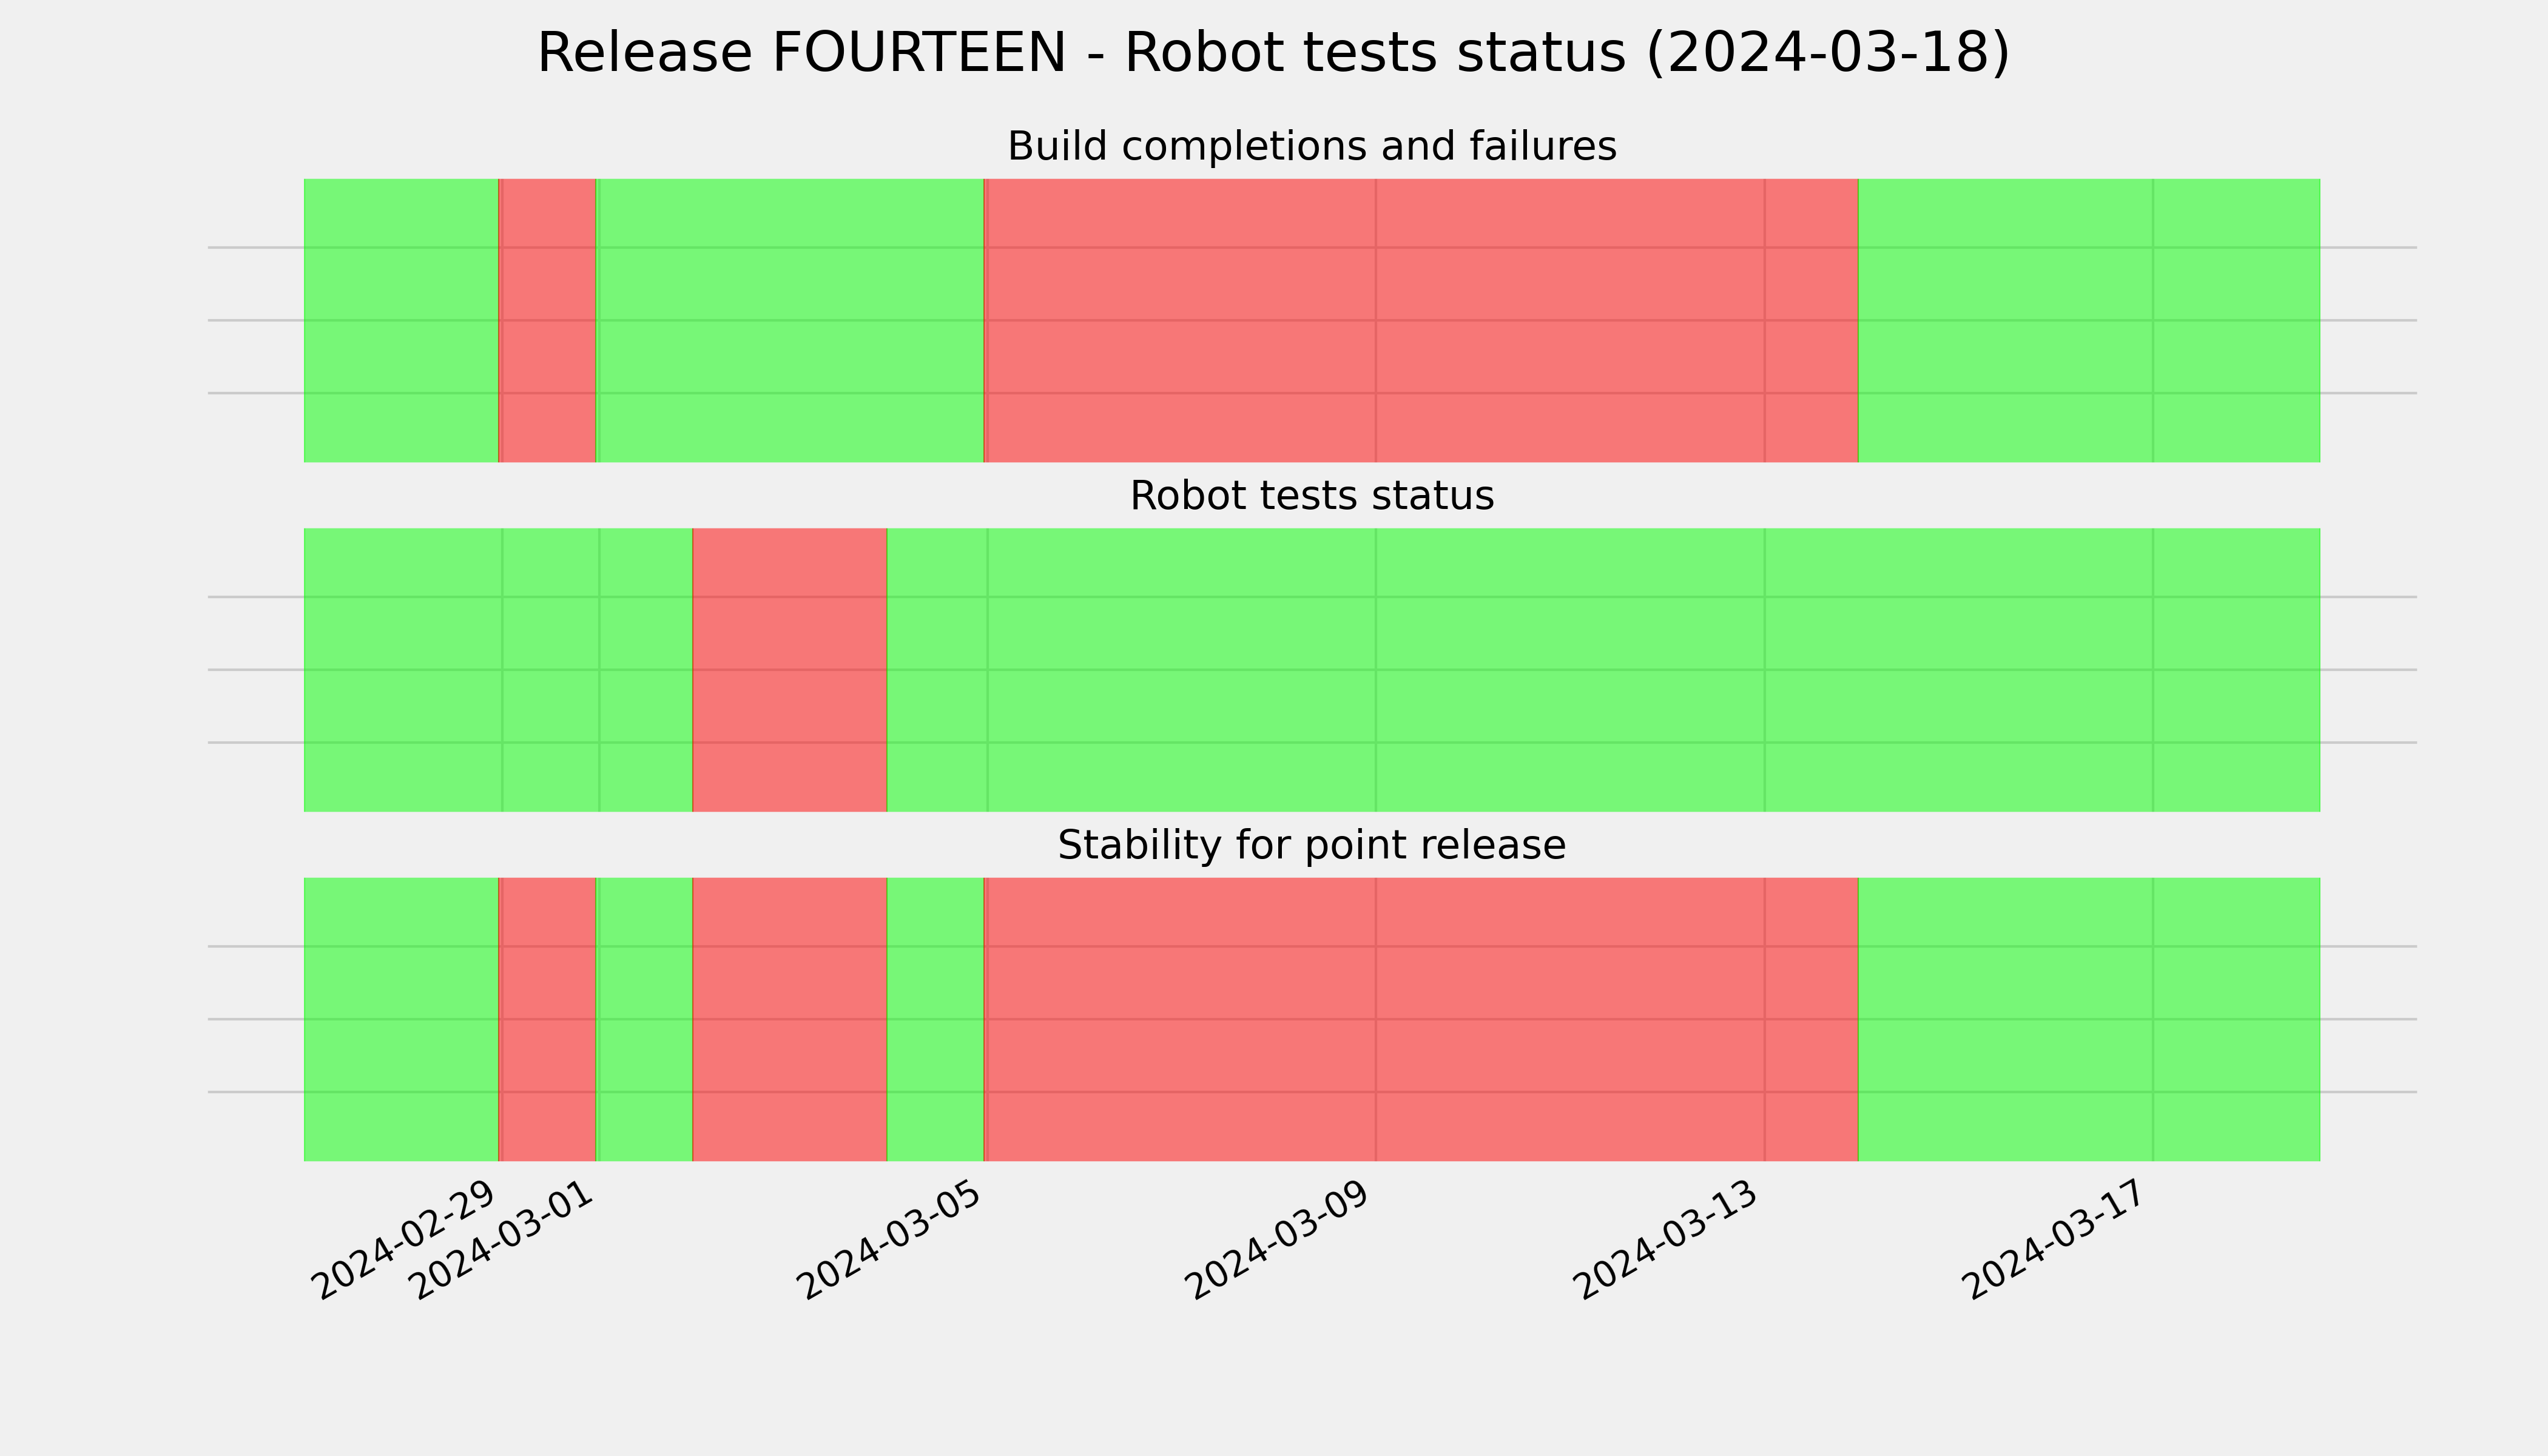The height and width of the screenshot is (1456, 2548).
Task: Click the widest red span in stability chart
Action: [1421, 1019]
